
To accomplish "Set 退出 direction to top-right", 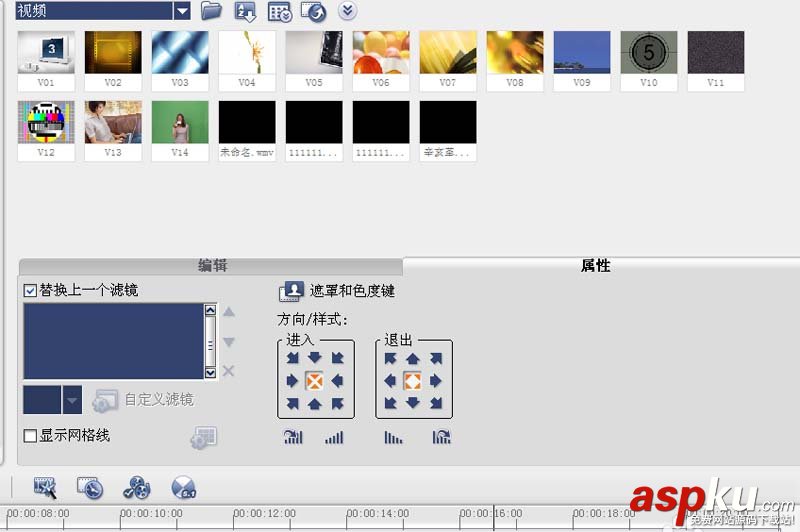I will click(x=436, y=358).
